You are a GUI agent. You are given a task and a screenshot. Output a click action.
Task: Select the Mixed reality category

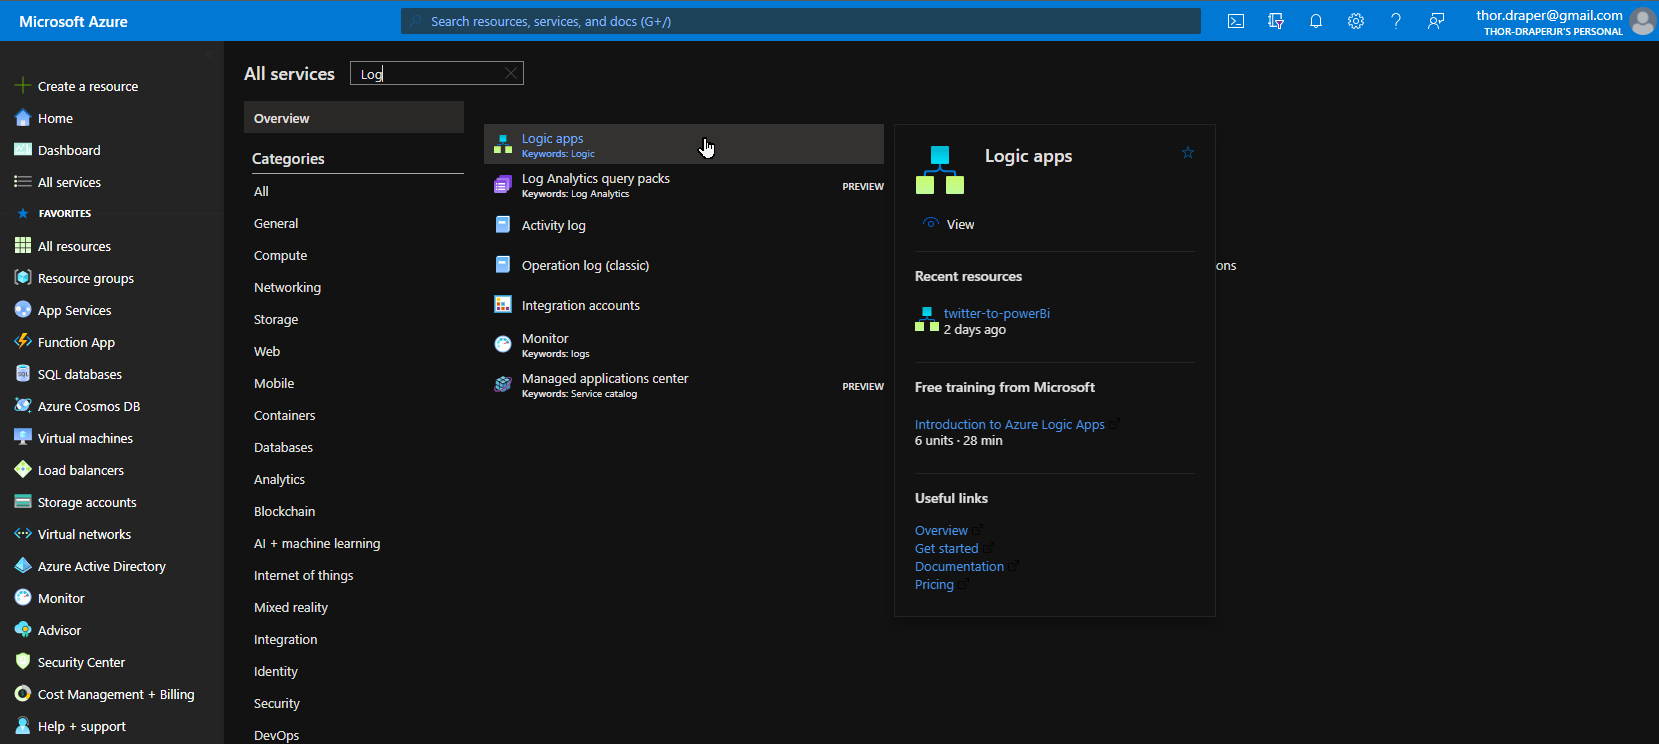291,607
